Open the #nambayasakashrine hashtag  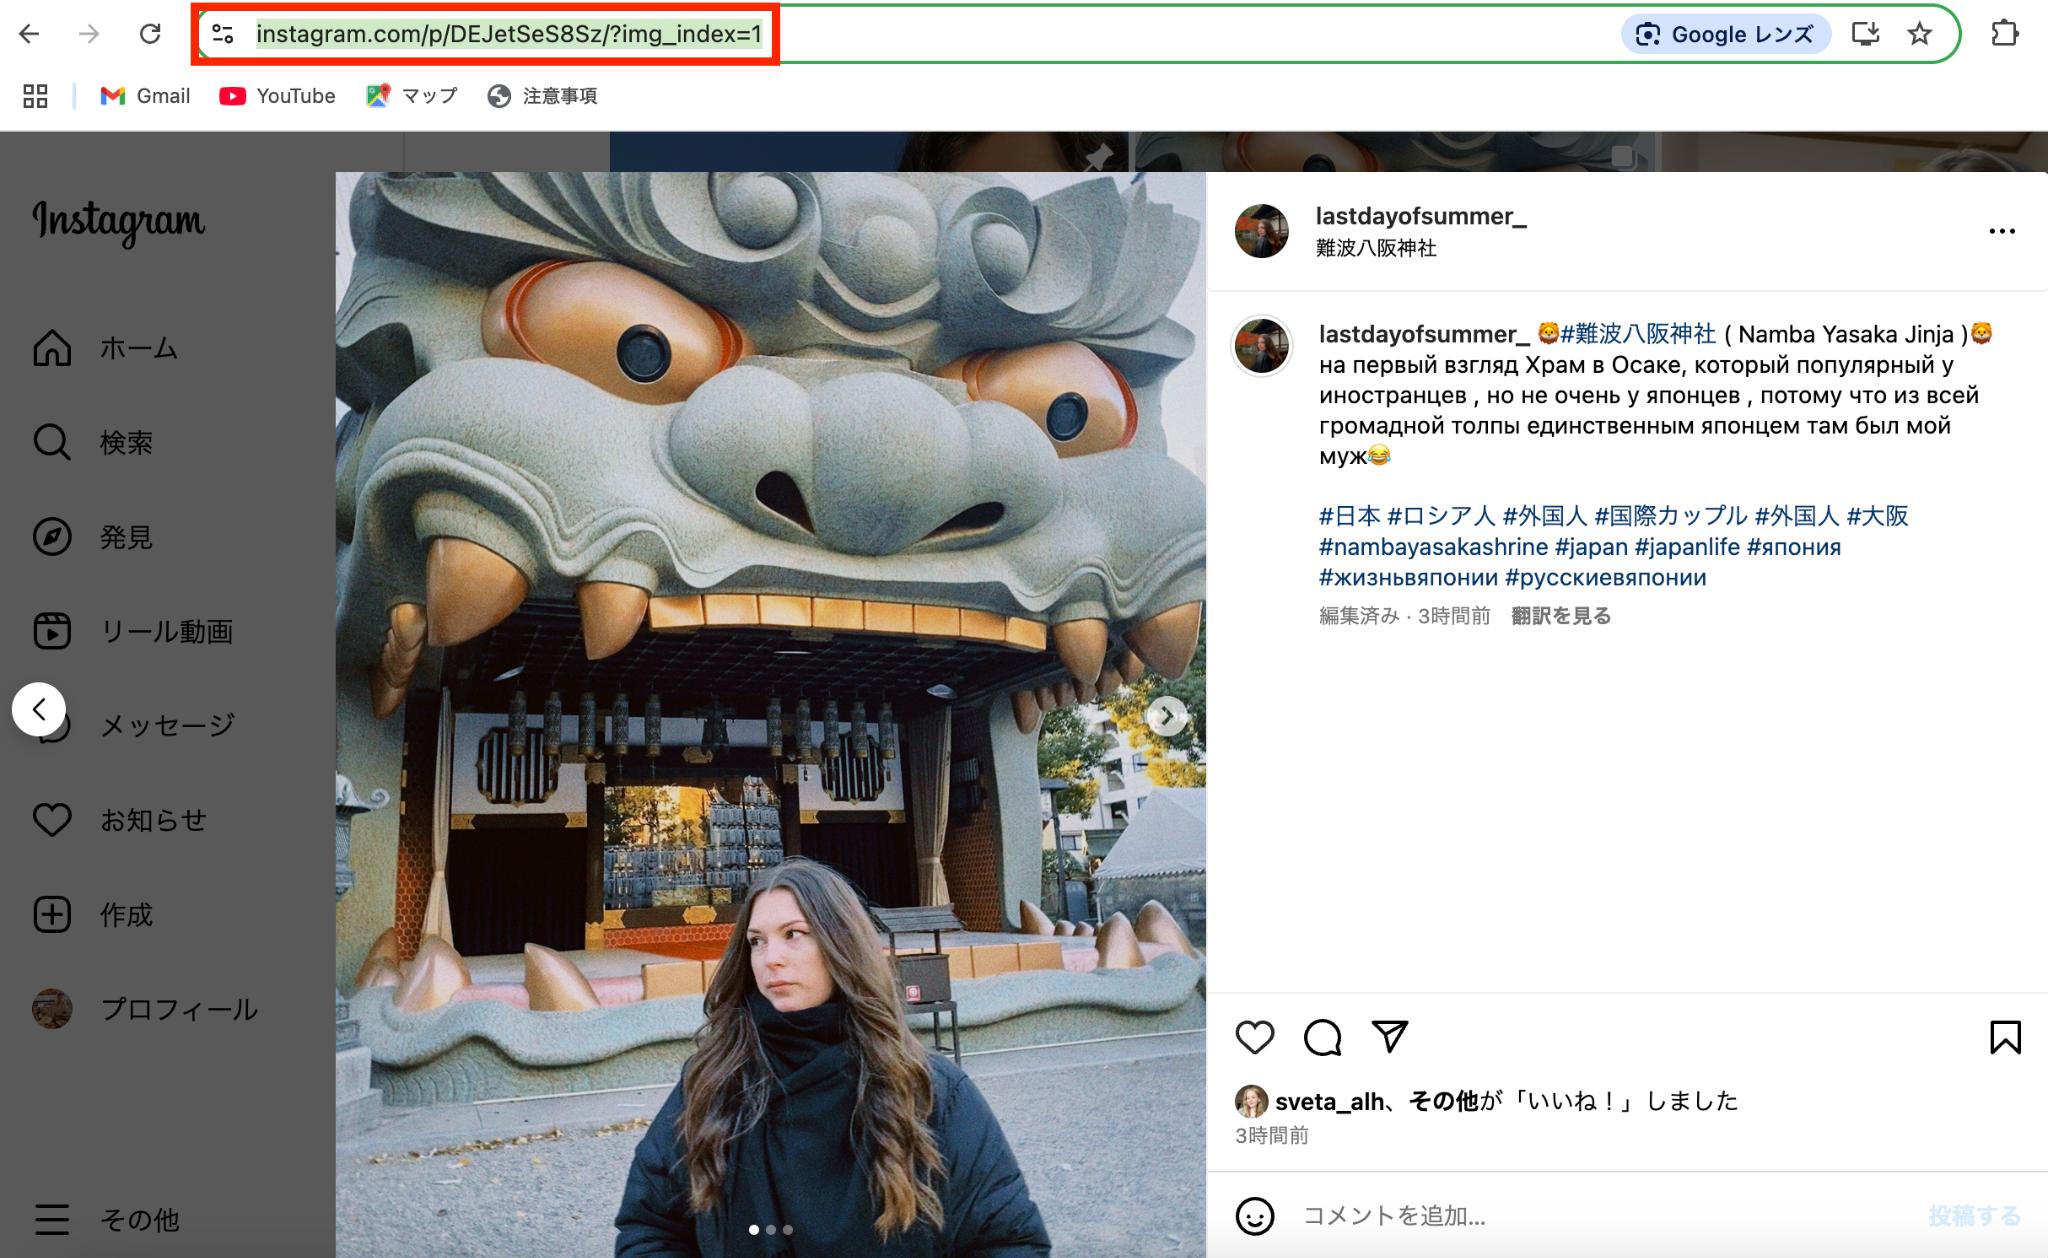pyautogui.click(x=1433, y=547)
